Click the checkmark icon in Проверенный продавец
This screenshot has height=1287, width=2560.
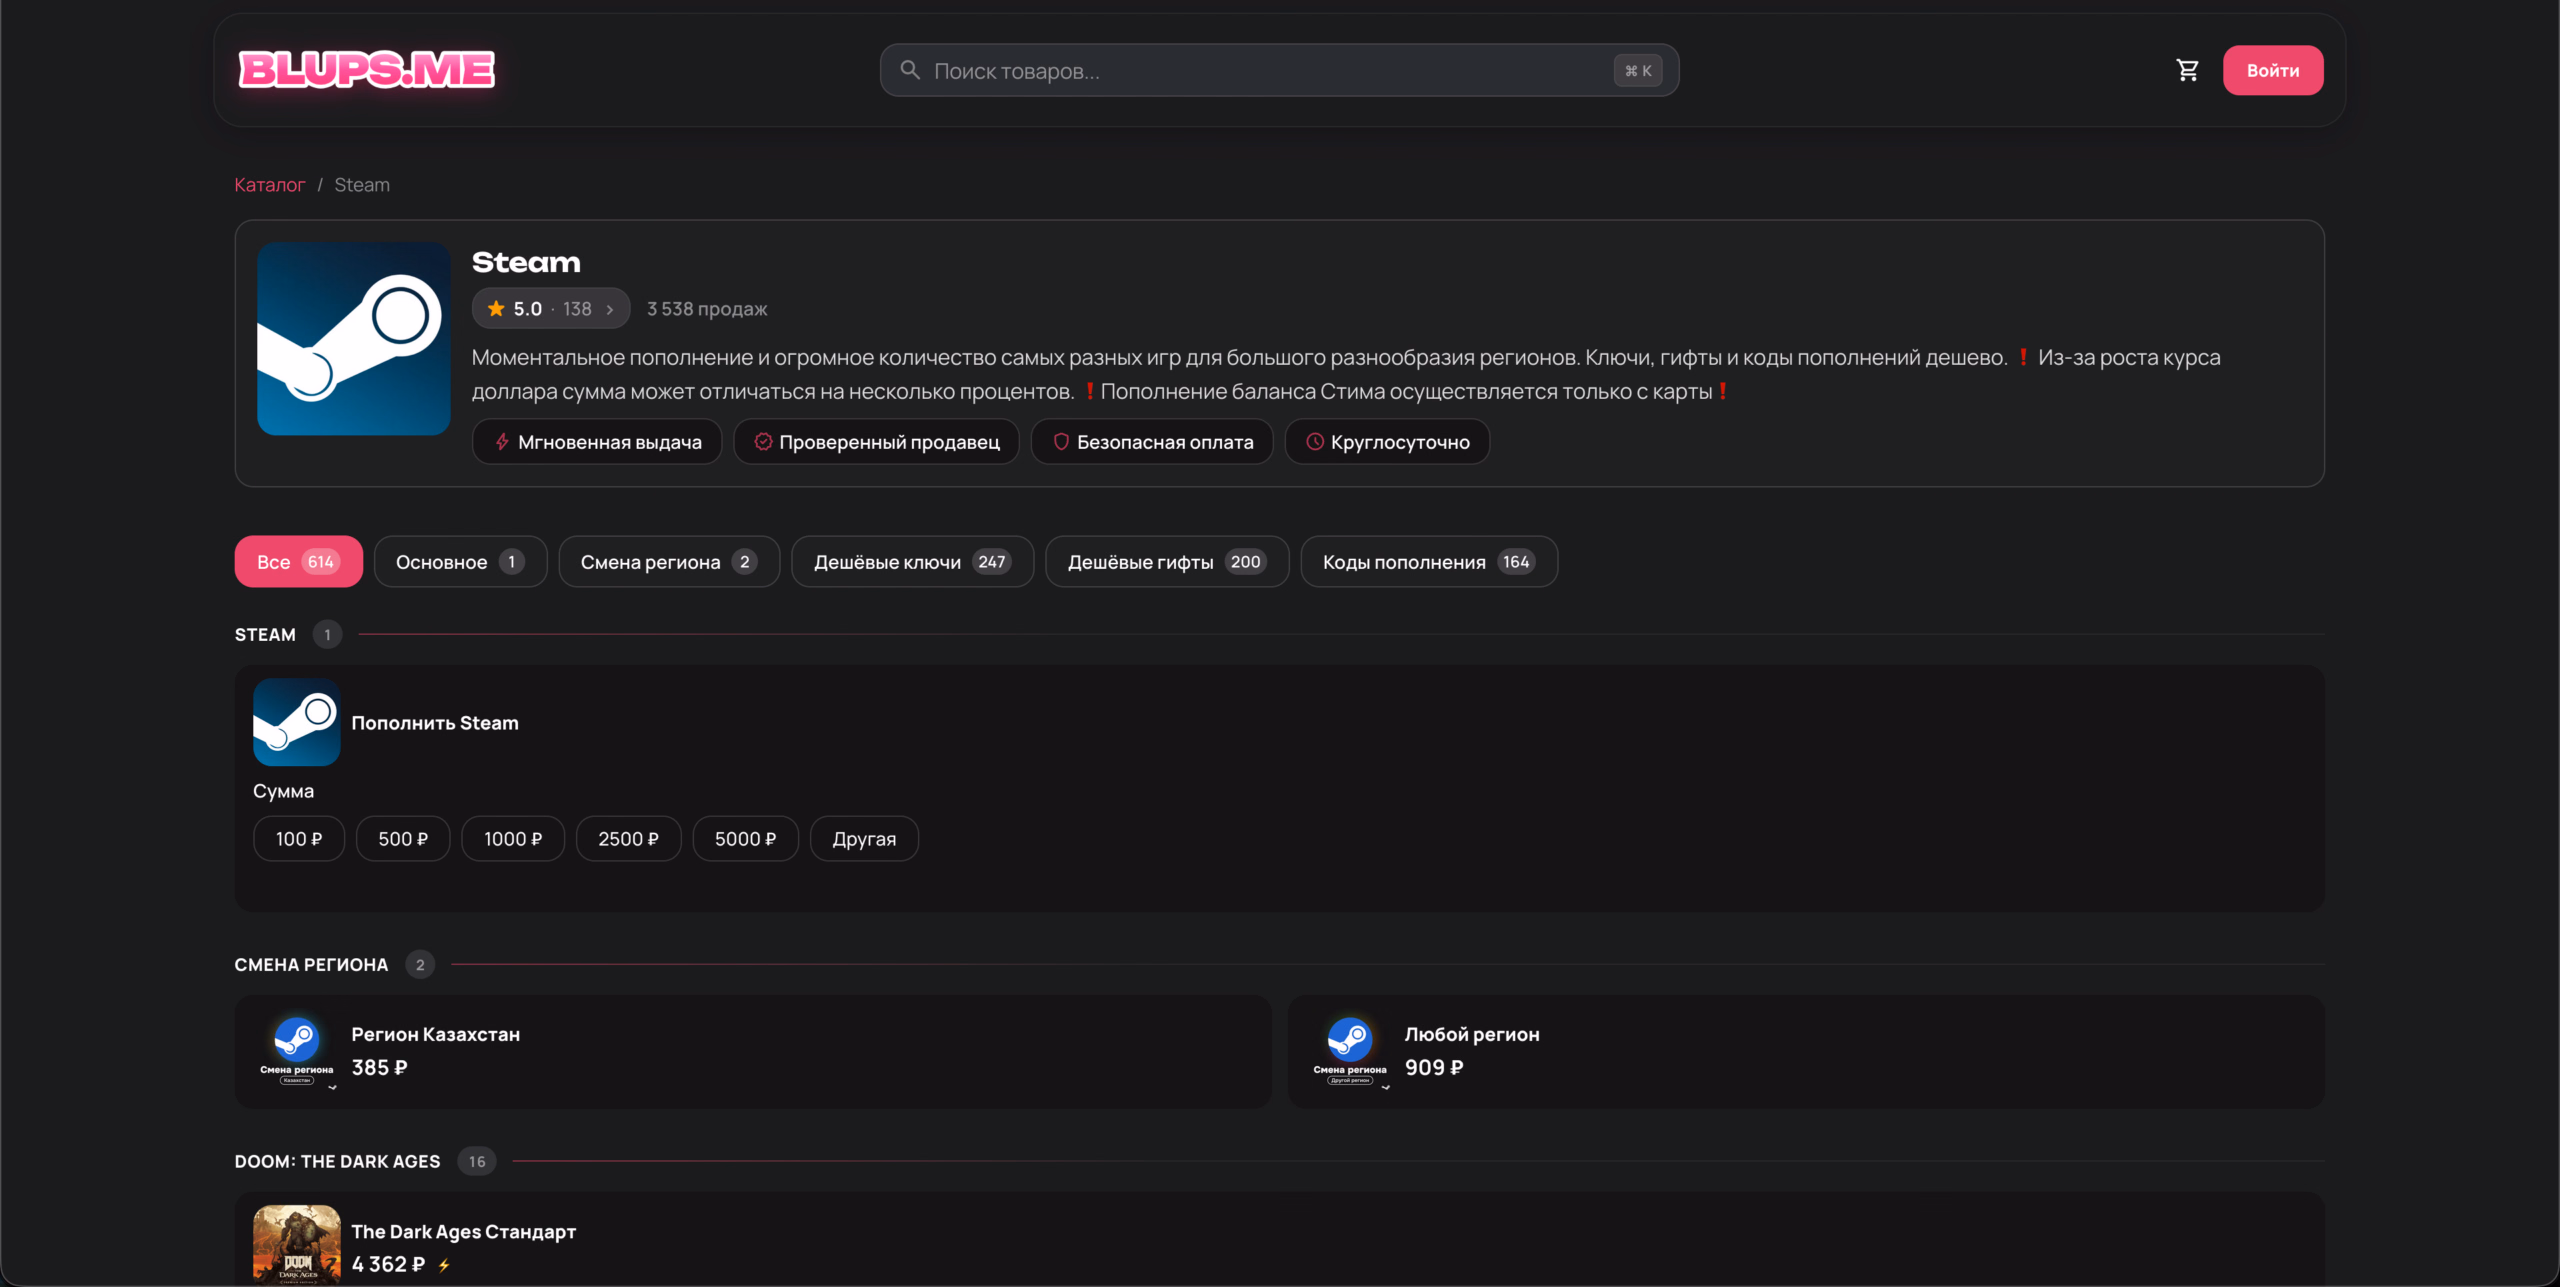[x=763, y=441]
